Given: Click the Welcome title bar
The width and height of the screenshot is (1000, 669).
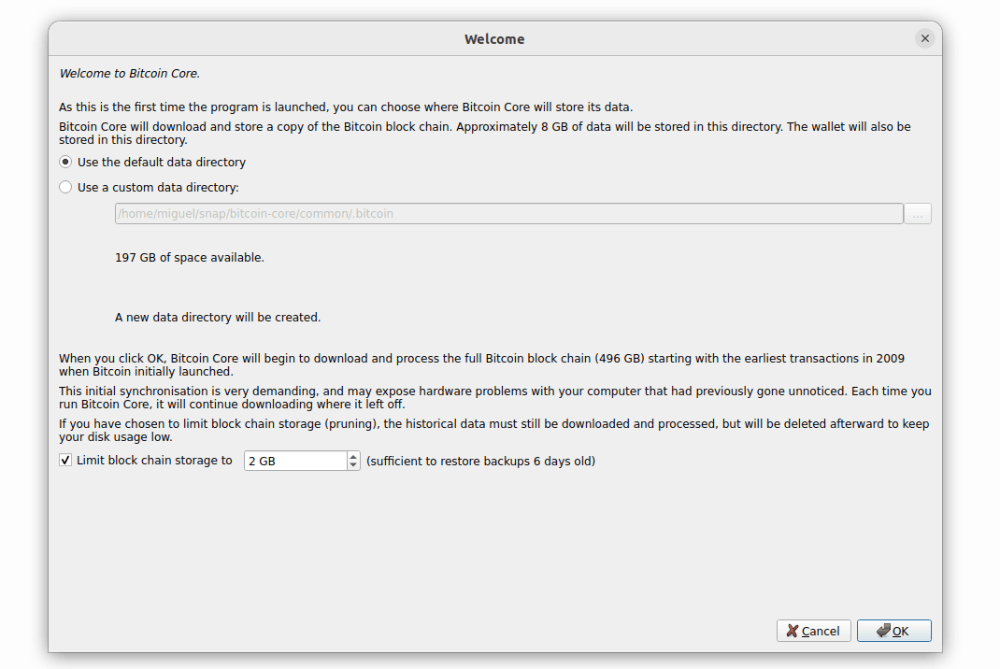Looking at the screenshot, I should (495, 39).
